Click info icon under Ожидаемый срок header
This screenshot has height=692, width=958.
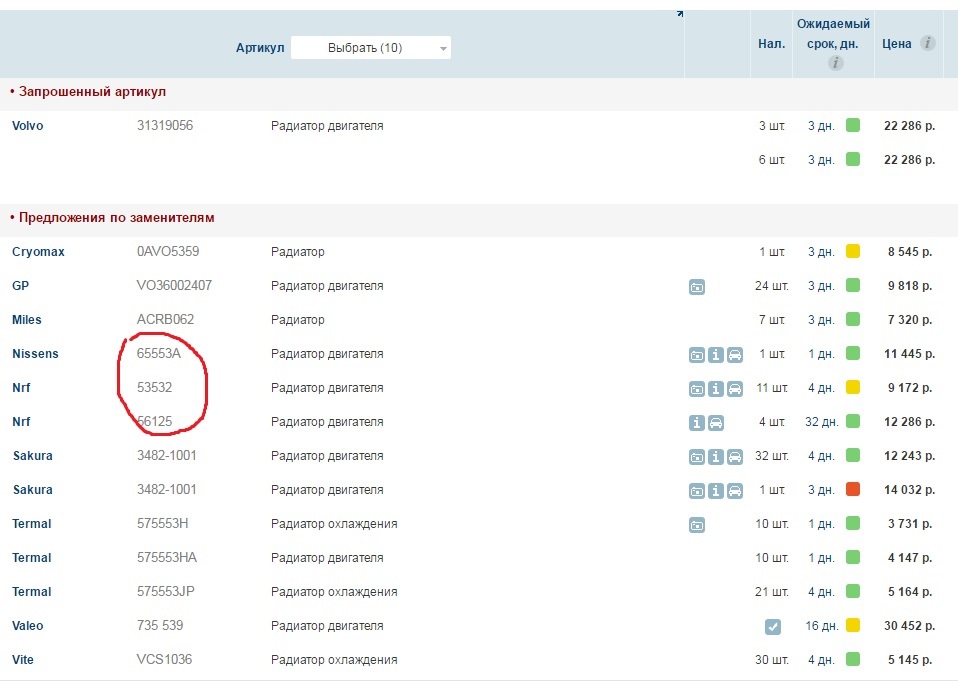point(835,63)
